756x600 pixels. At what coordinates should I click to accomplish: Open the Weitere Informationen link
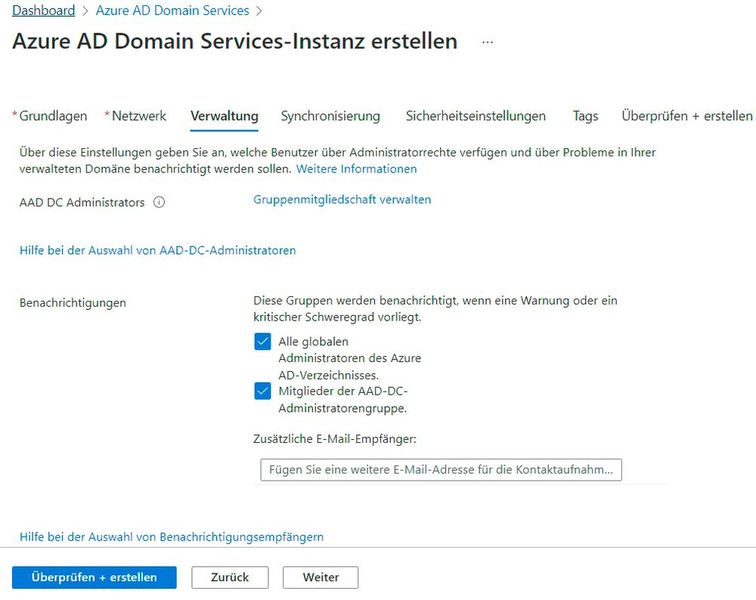tap(356, 169)
